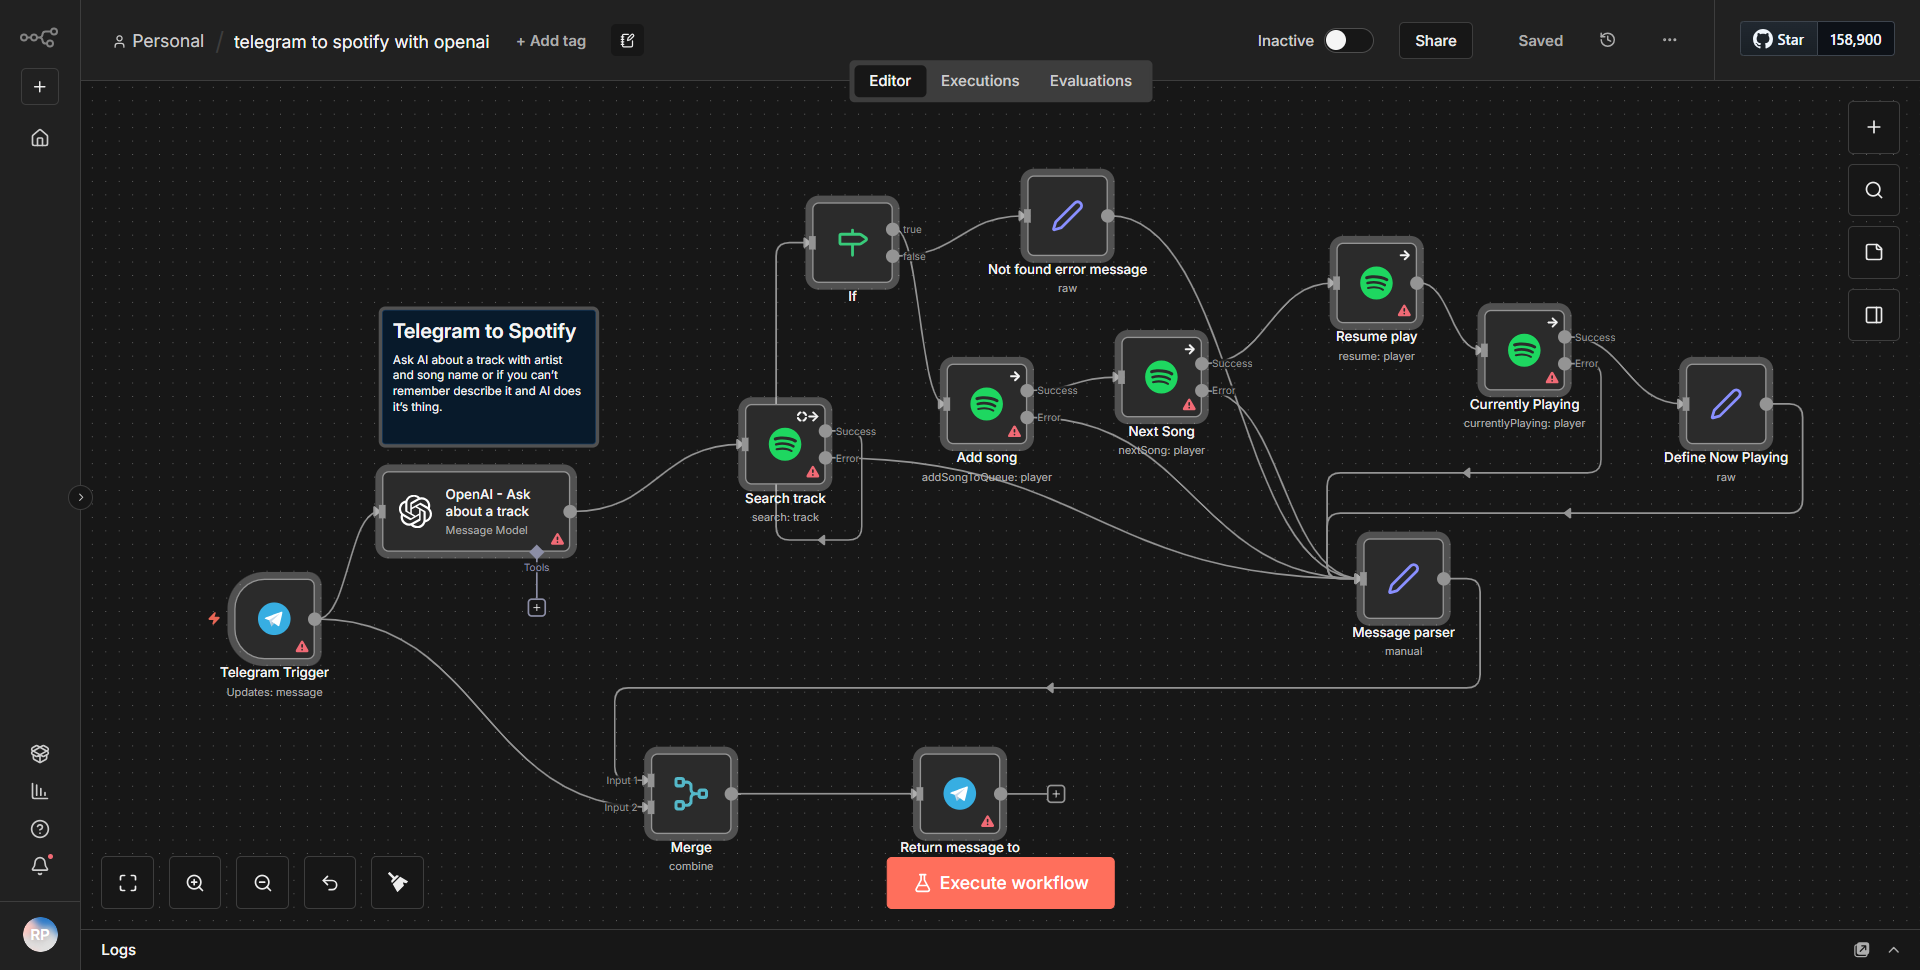Zoom out using the magnifier-minus icon
Screen dimensions: 1920x970
point(262,882)
